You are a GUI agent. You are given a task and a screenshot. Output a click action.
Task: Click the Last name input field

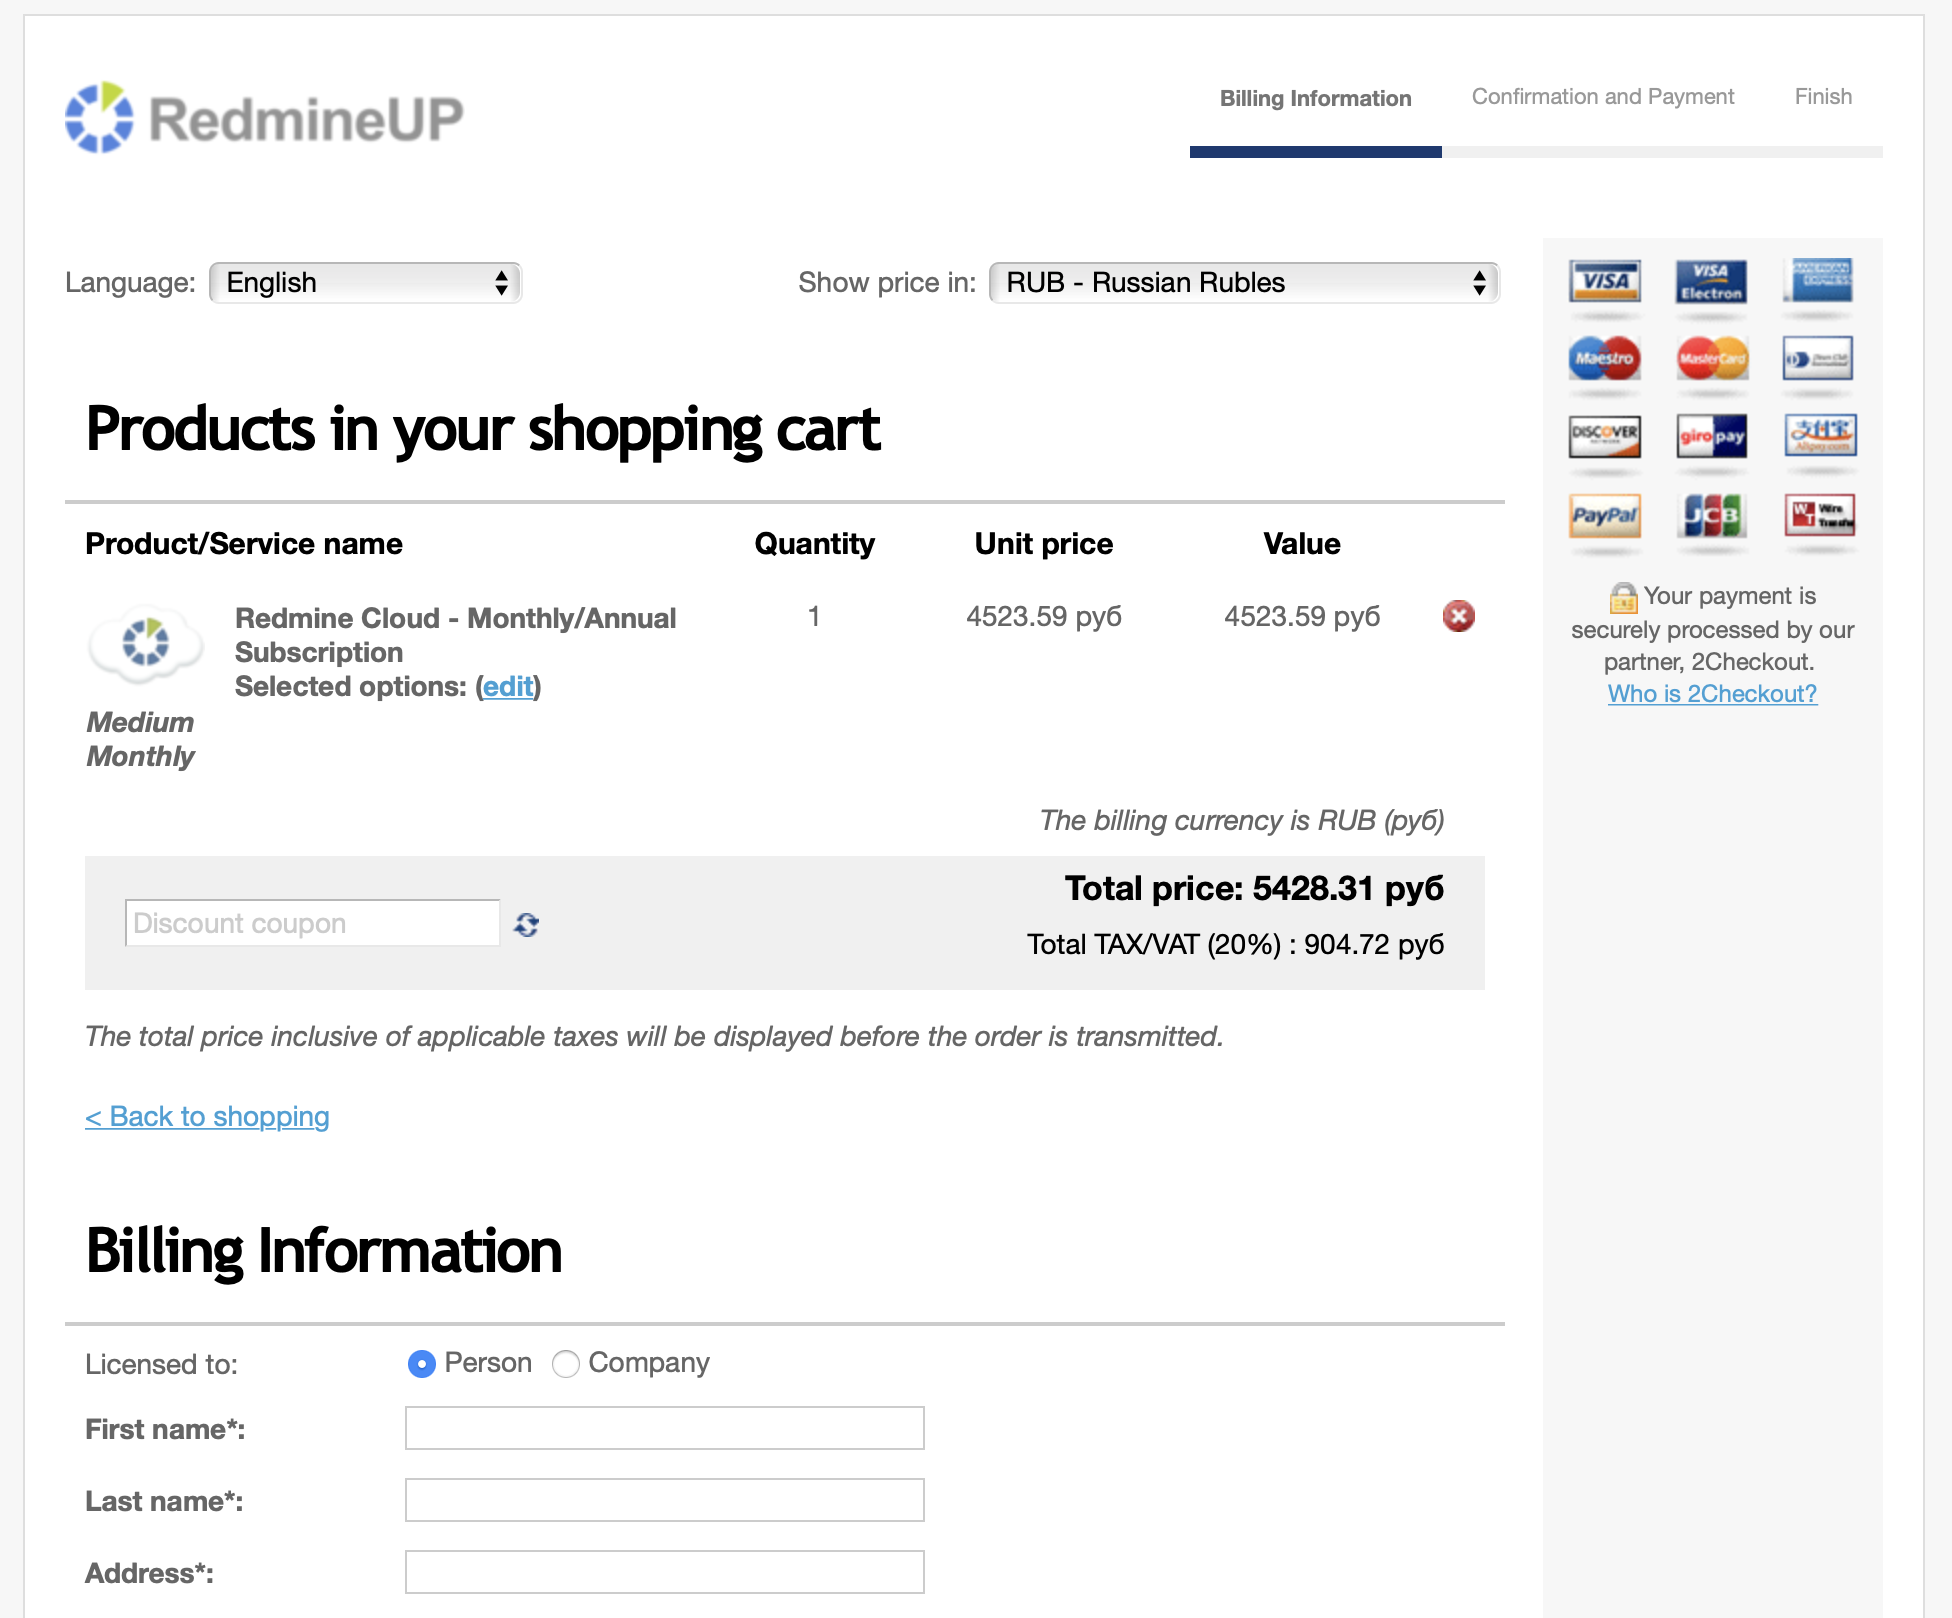[x=665, y=1500]
